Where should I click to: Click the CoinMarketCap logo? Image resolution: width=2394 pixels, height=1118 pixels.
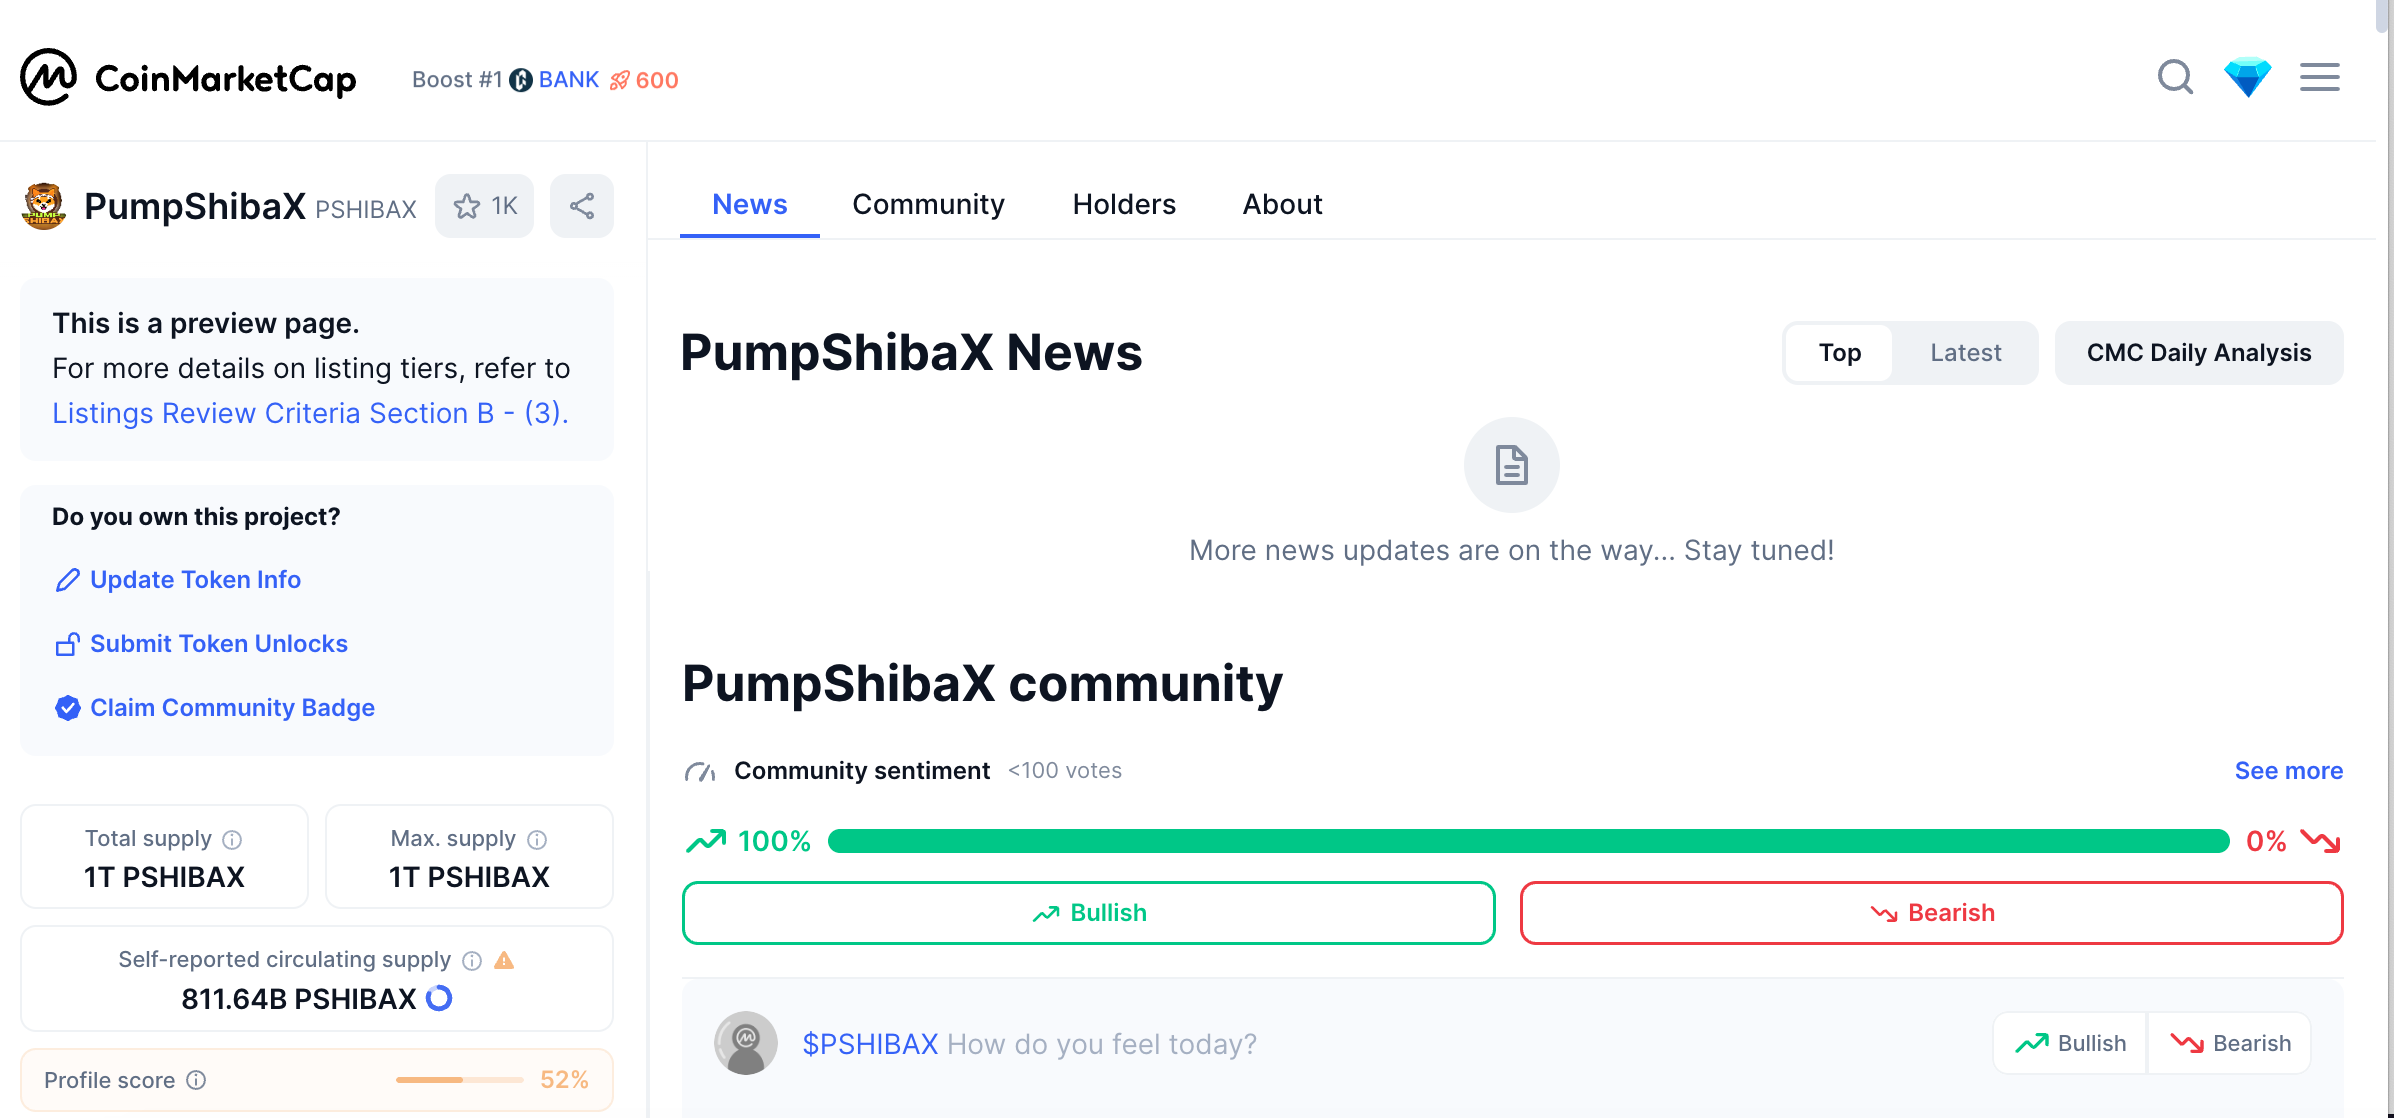(x=188, y=78)
